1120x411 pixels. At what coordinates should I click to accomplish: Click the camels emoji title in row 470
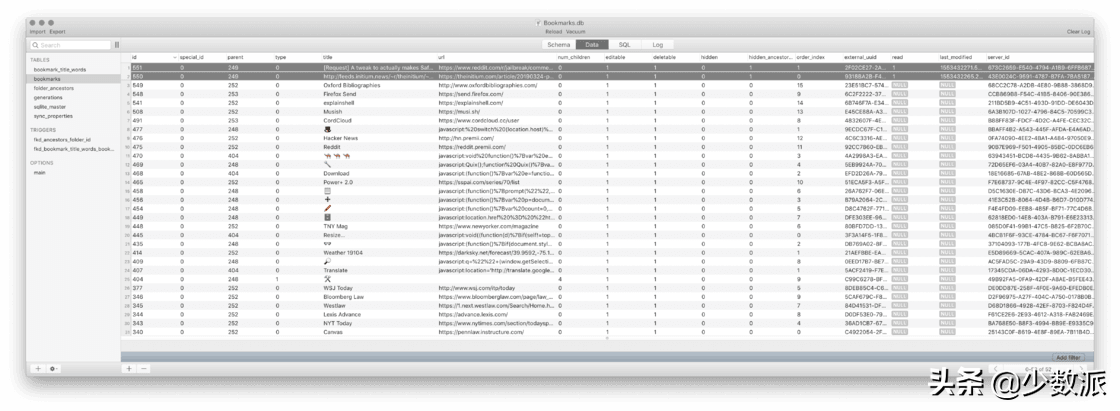tap(336, 155)
